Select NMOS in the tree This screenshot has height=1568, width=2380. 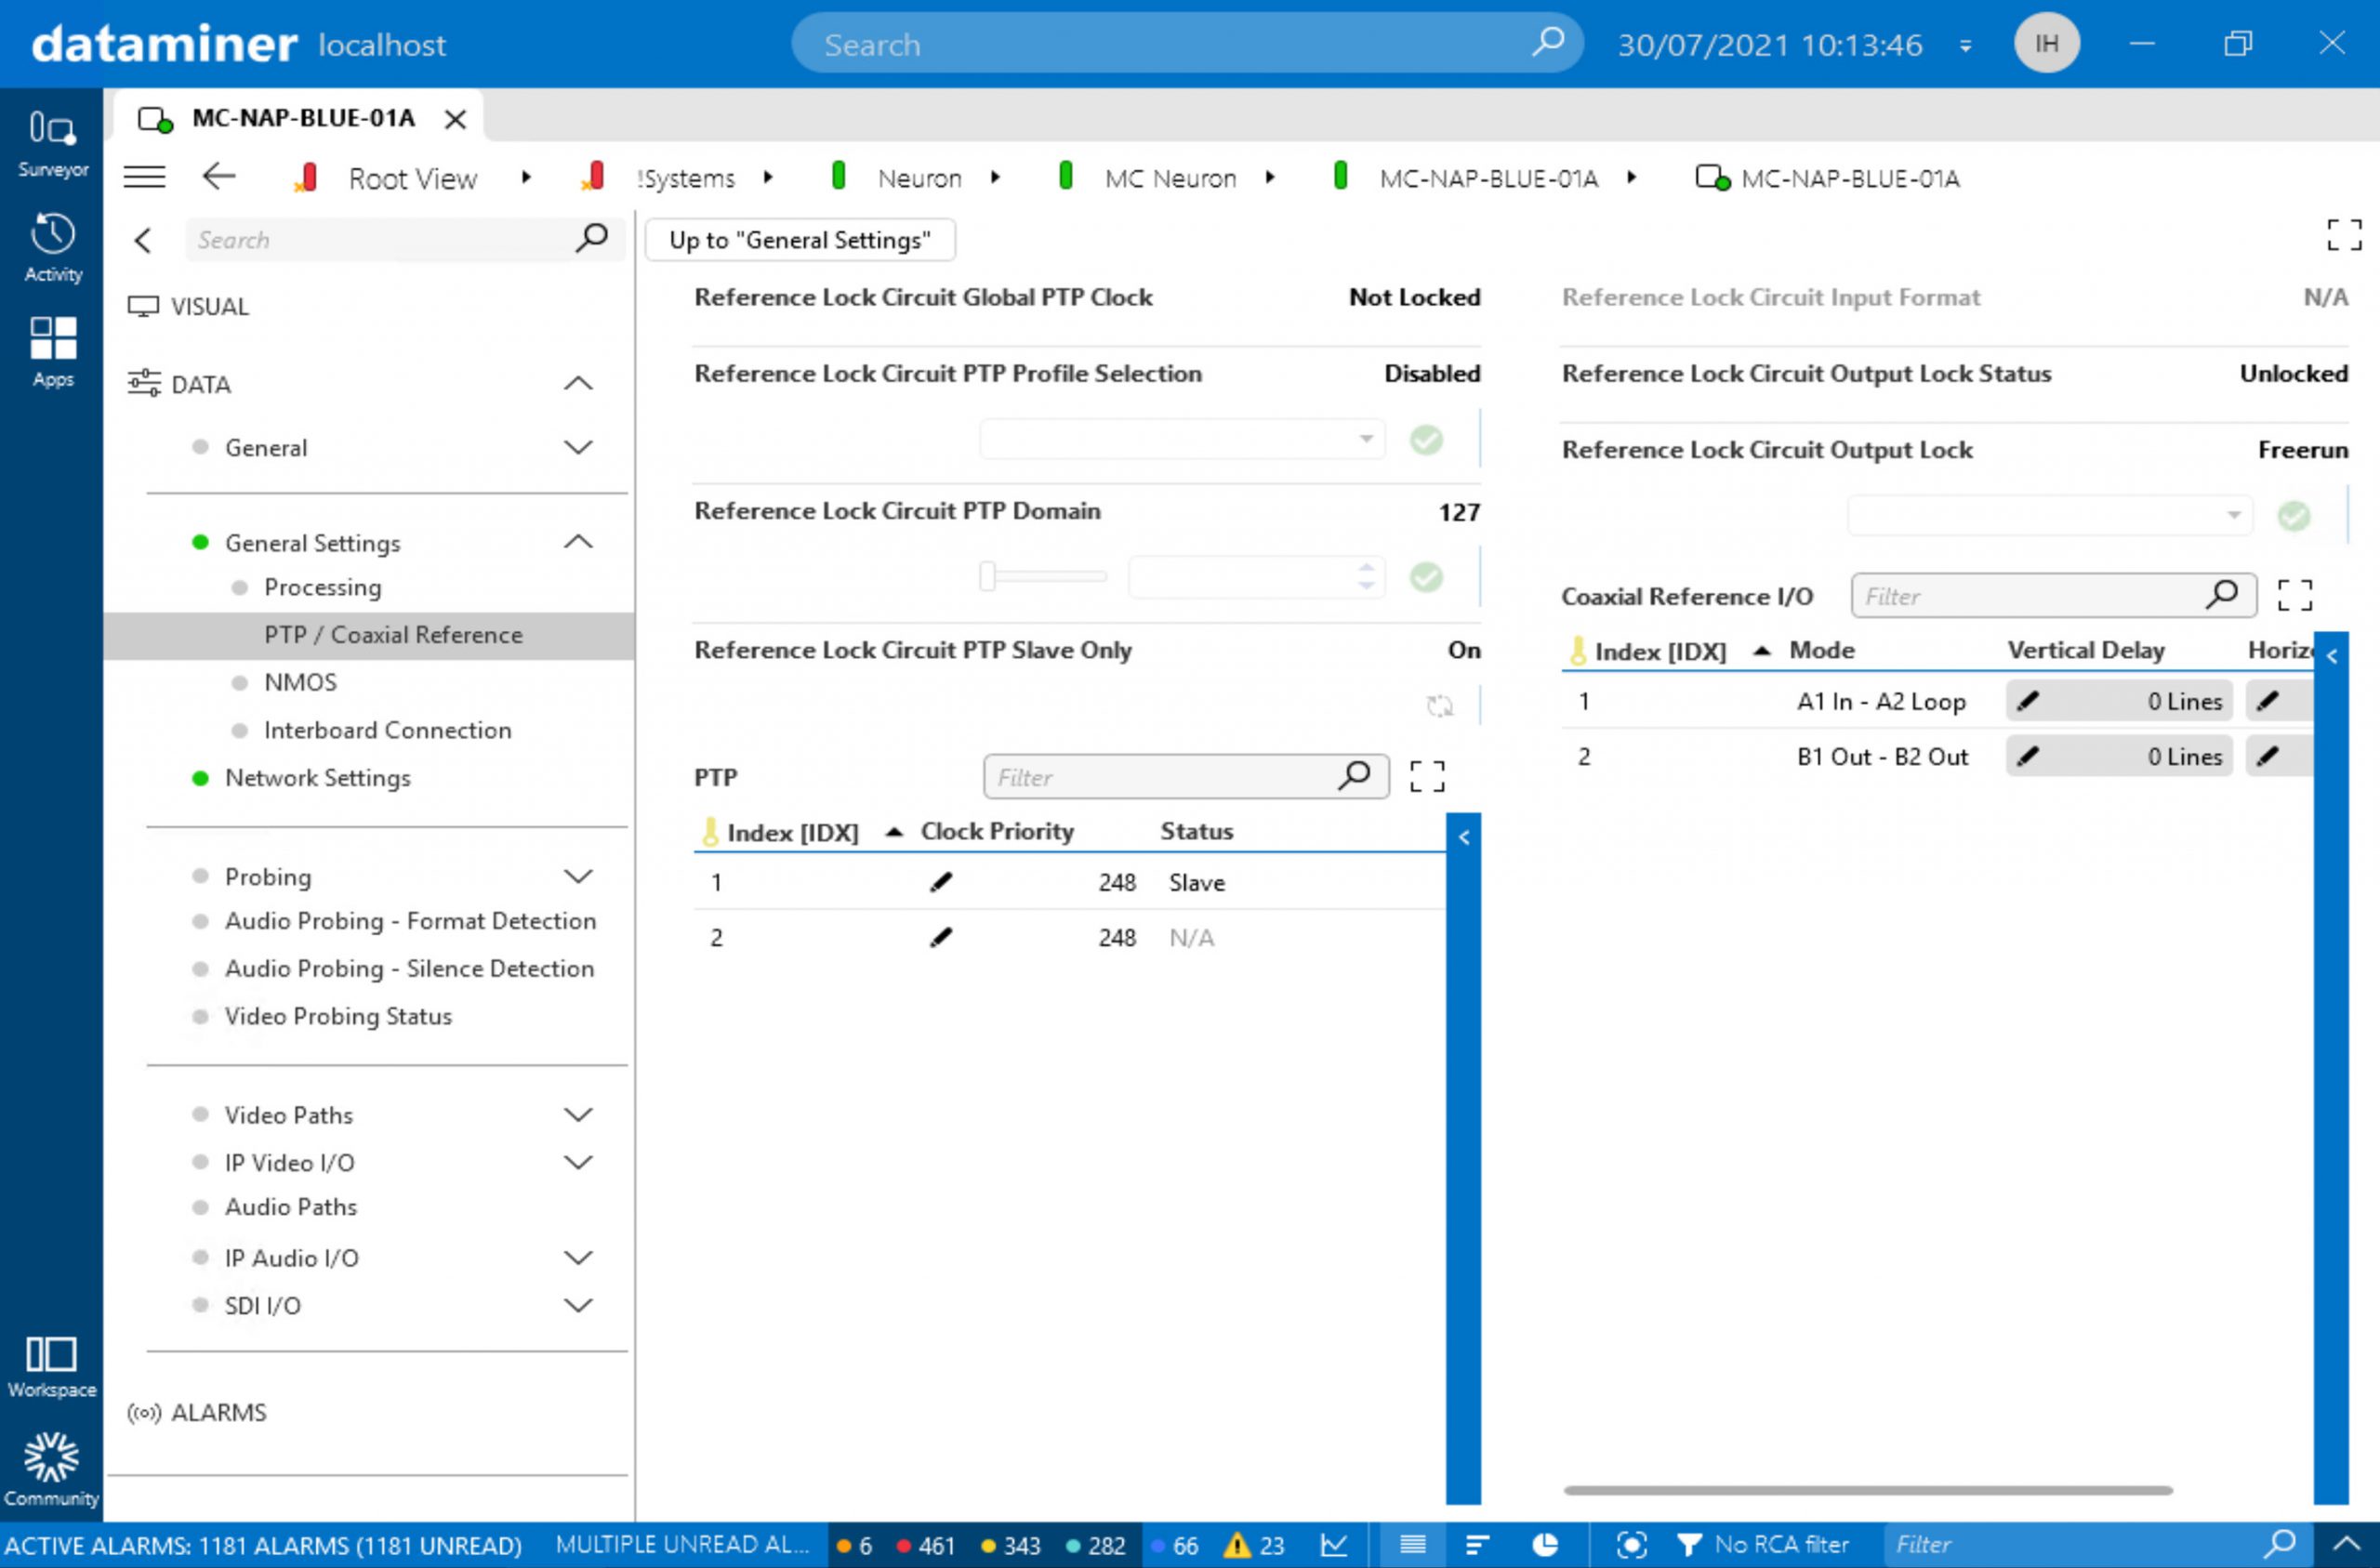pyautogui.click(x=300, y=682)
